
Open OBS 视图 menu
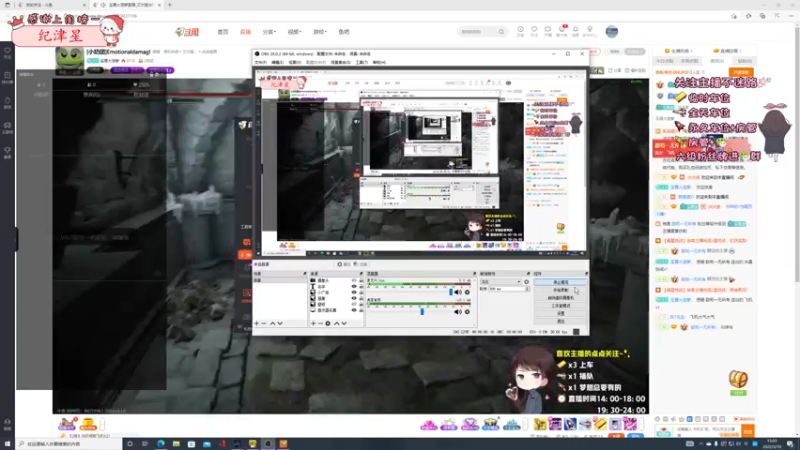pos(294,62)
